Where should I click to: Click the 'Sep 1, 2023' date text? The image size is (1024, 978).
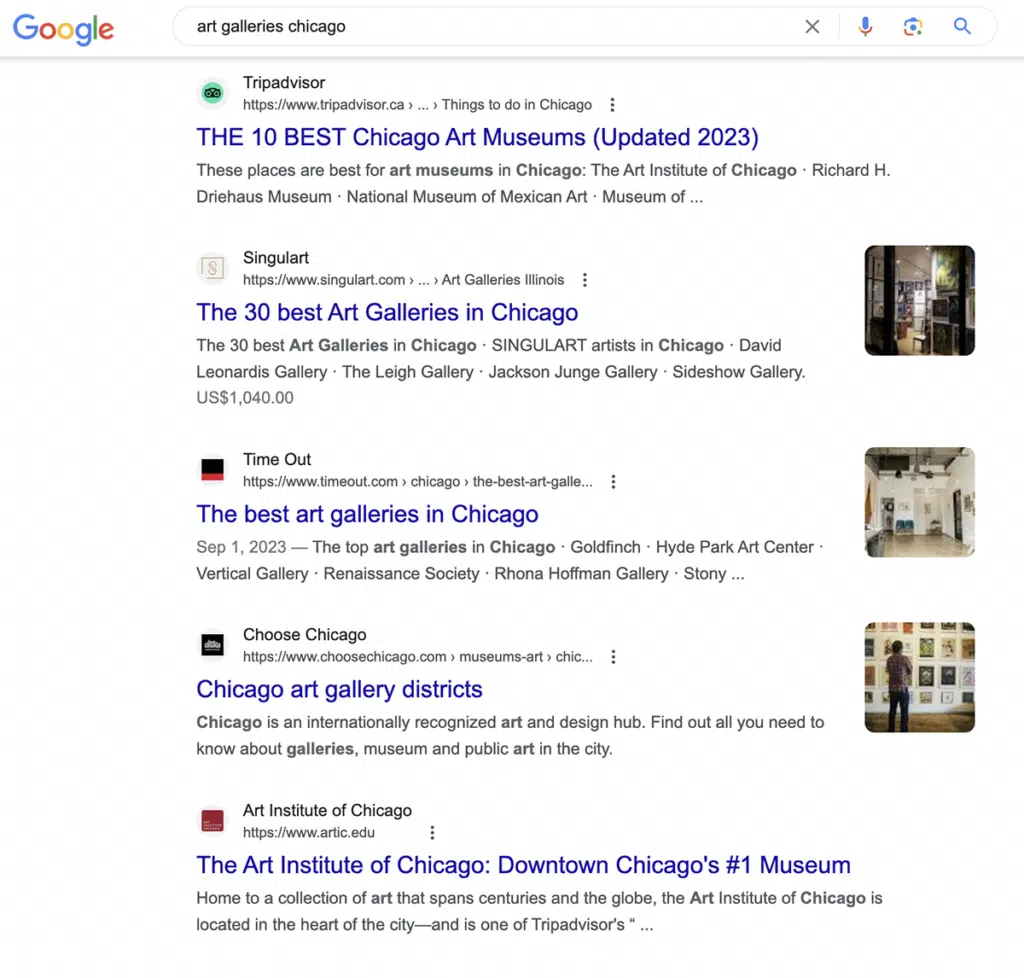pyautogui.click(x=241, y=547)
